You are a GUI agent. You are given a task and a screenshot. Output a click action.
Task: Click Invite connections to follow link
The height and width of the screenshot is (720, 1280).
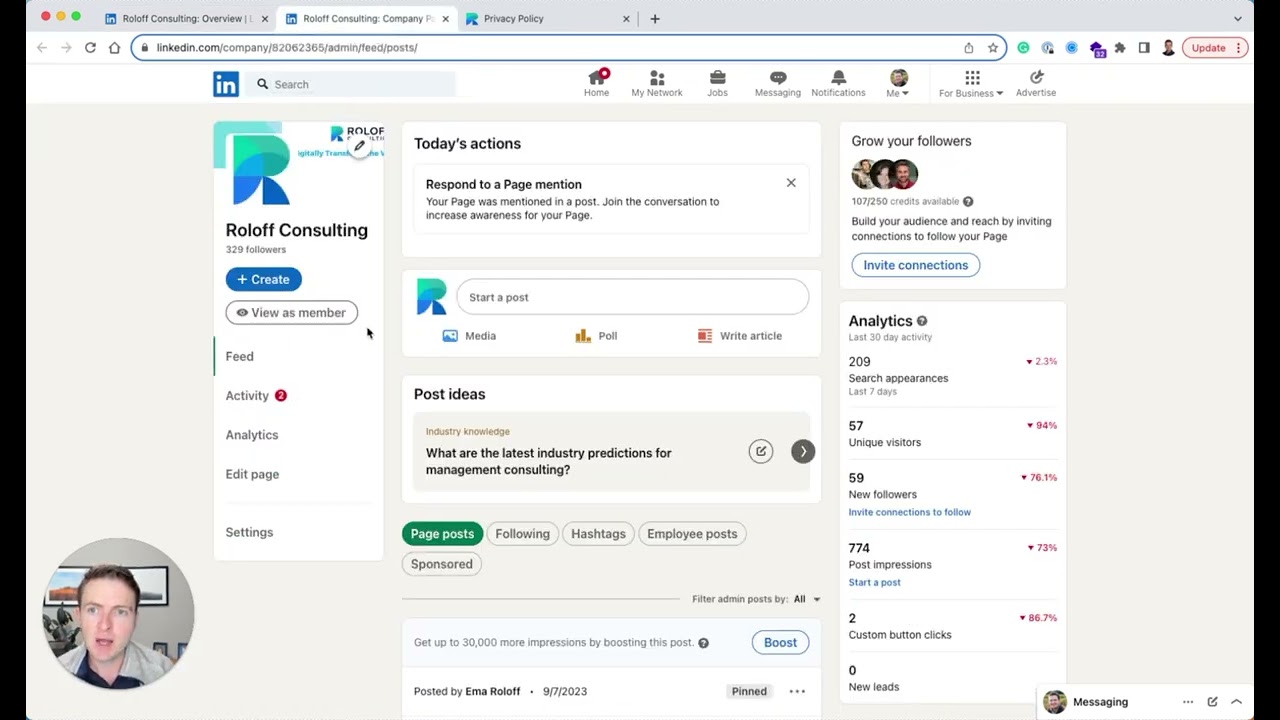coord(909,512)
